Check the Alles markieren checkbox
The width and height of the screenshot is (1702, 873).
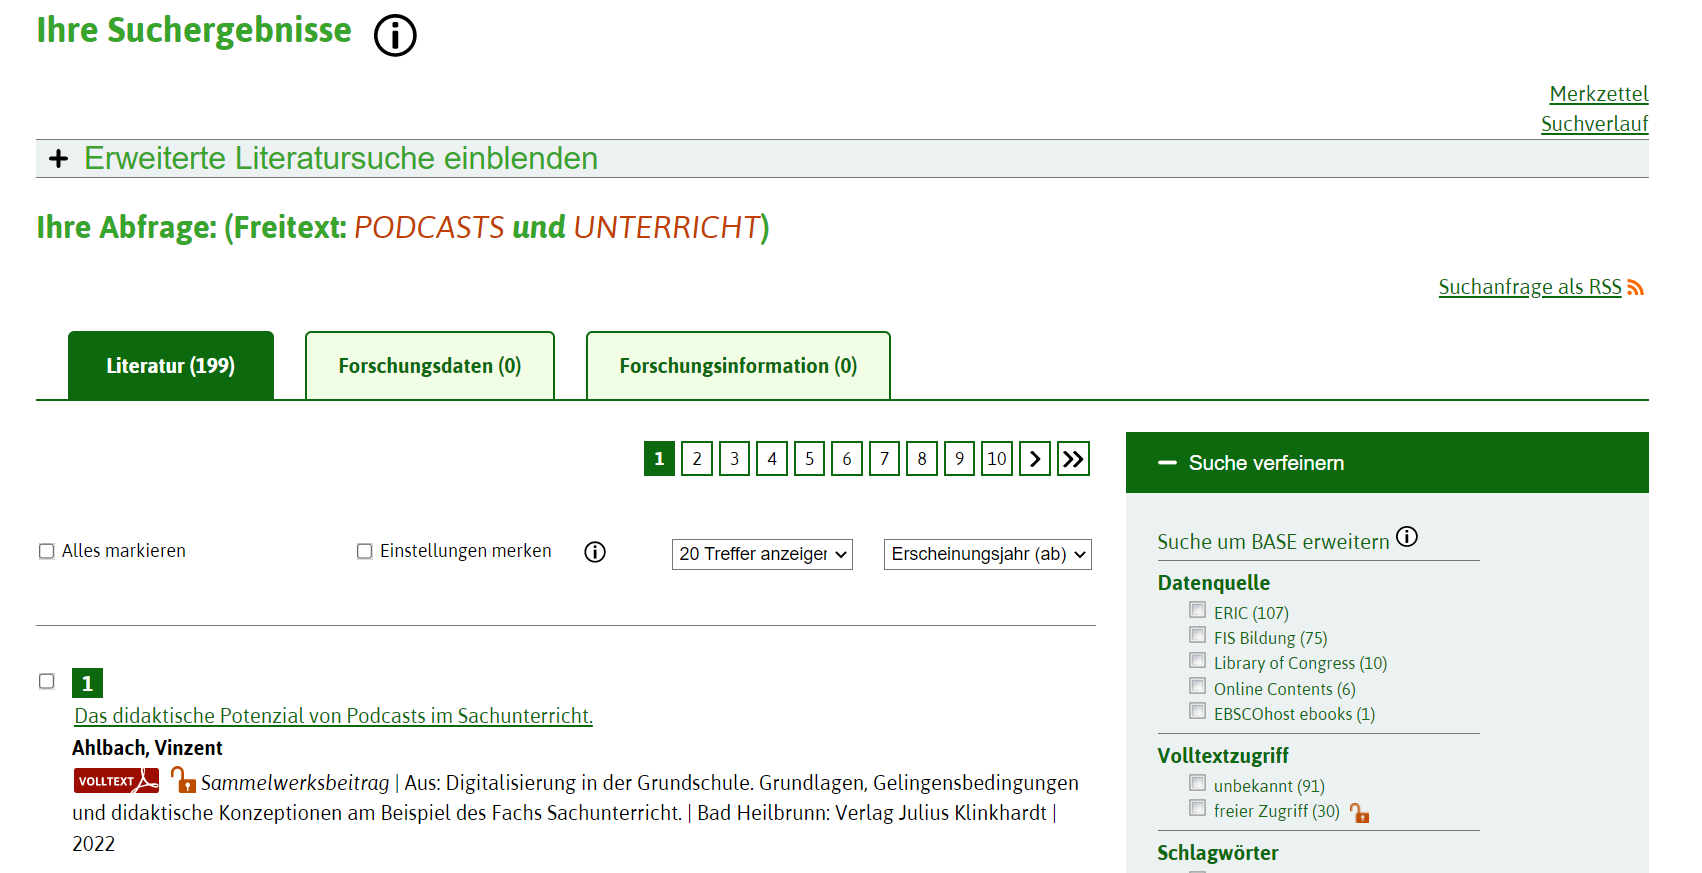(46, 551)
